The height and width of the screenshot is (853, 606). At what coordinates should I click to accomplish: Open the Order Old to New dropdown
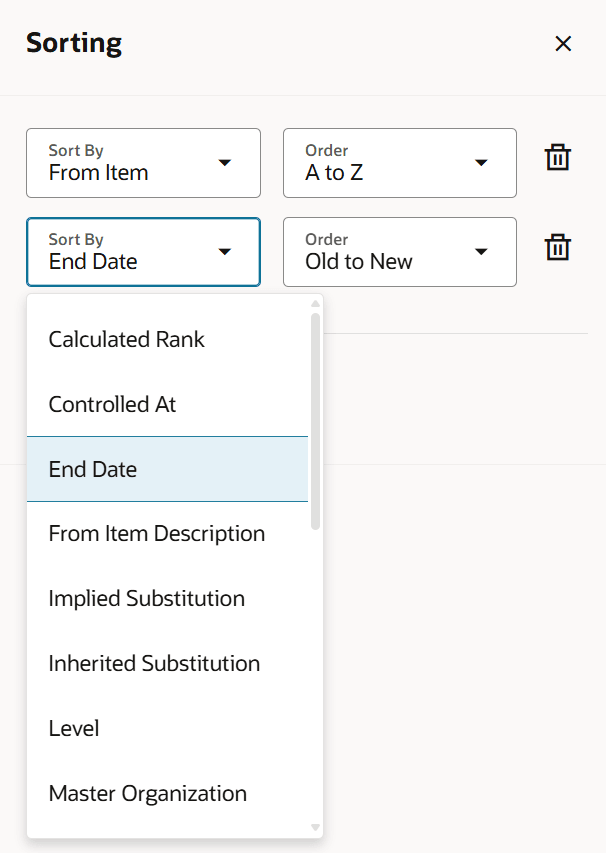tap(399, 252)
